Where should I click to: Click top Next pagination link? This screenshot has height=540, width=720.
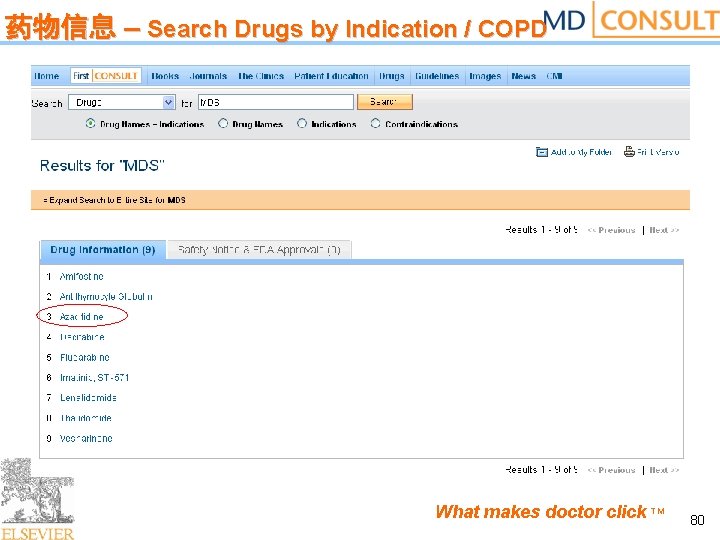[x=664, y=230]
